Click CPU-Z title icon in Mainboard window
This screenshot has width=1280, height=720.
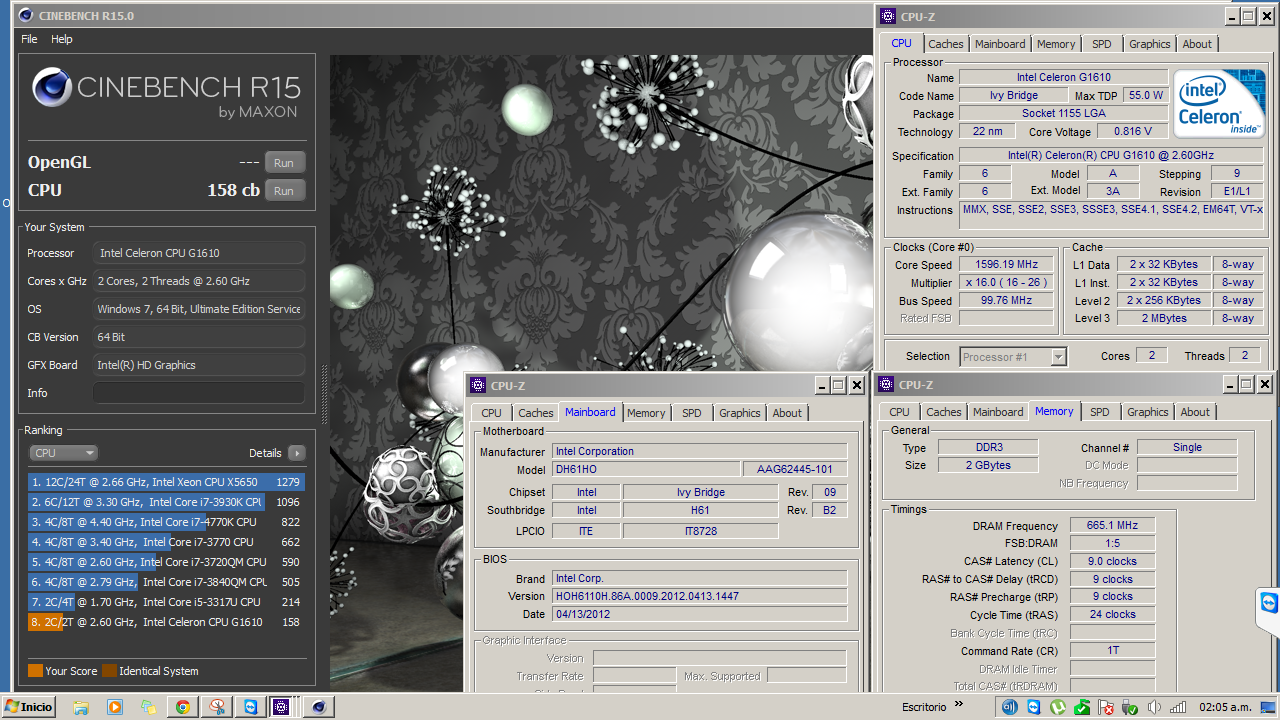click(x=477, y=385)
